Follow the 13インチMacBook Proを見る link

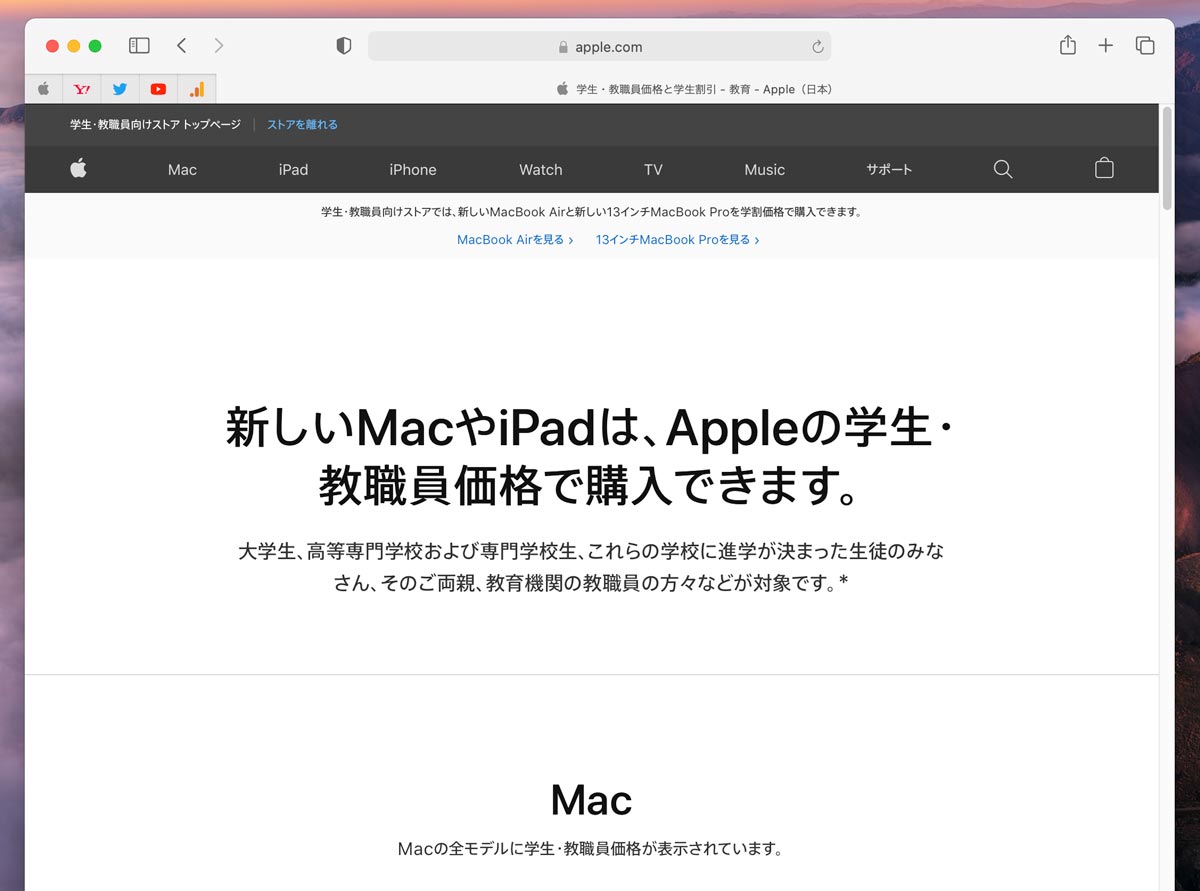point(677,240)
